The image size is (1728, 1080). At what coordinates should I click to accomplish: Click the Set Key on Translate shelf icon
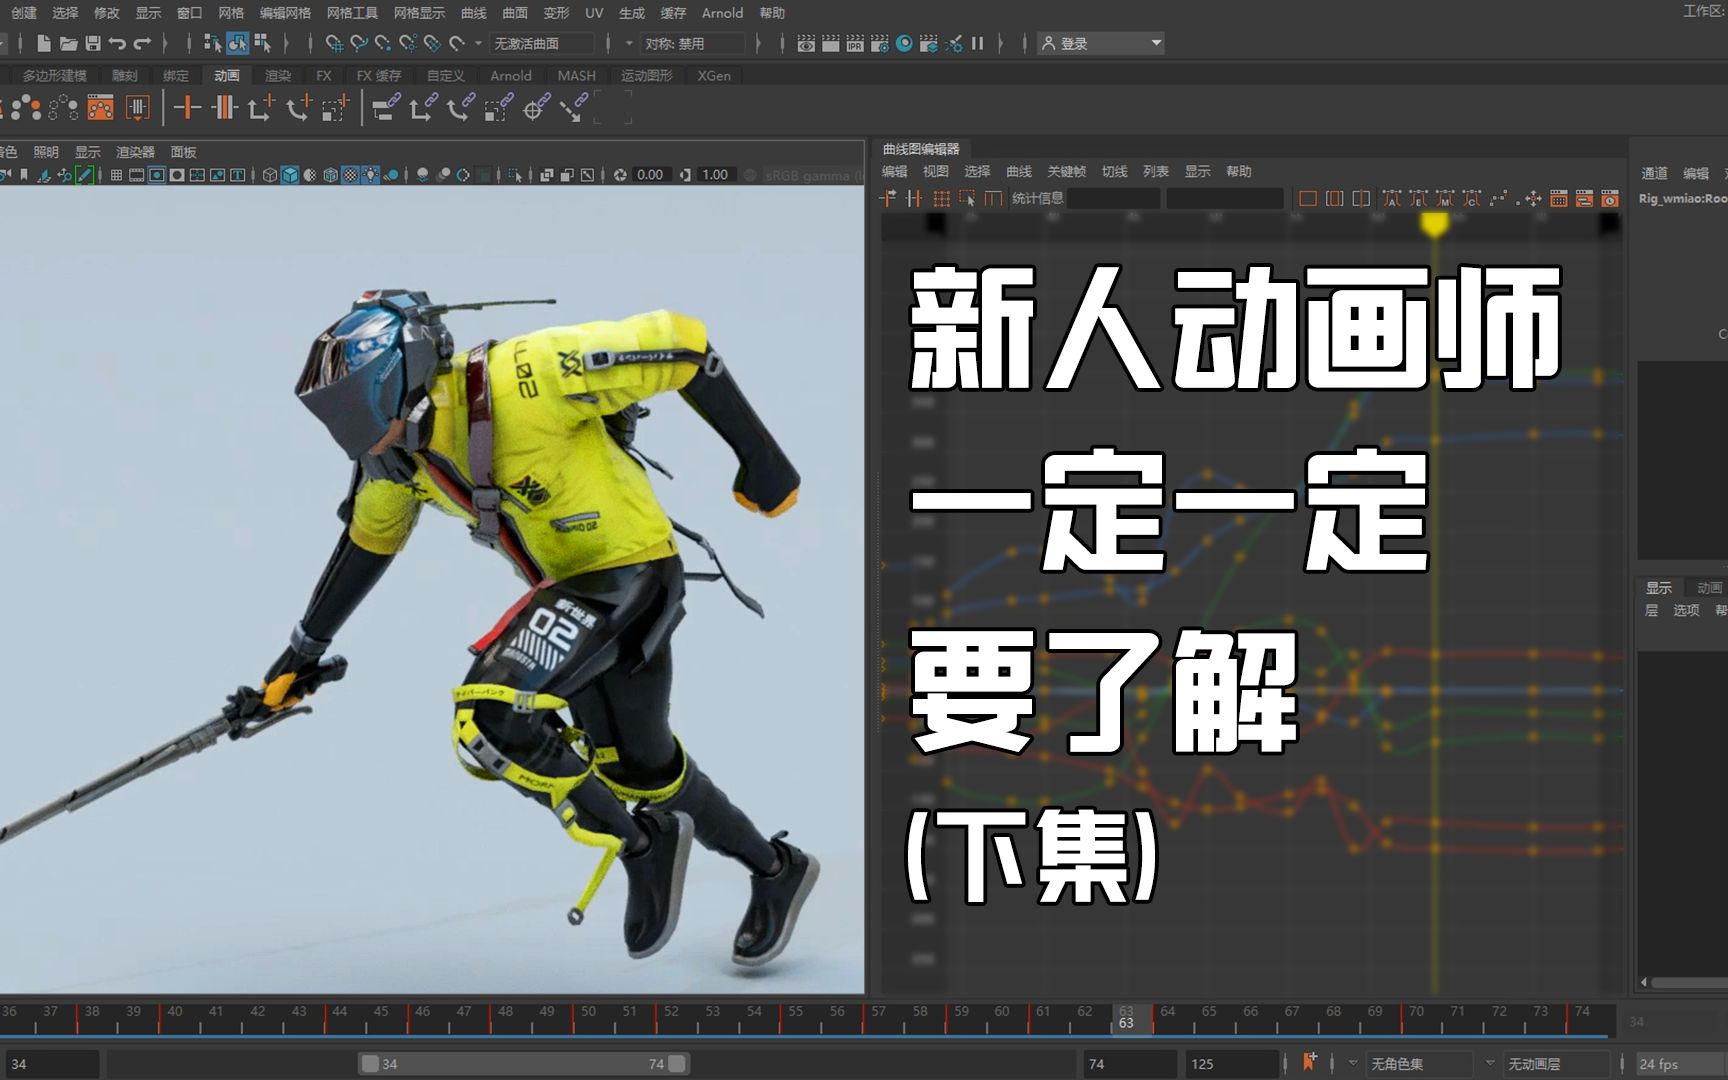(261, 108)
